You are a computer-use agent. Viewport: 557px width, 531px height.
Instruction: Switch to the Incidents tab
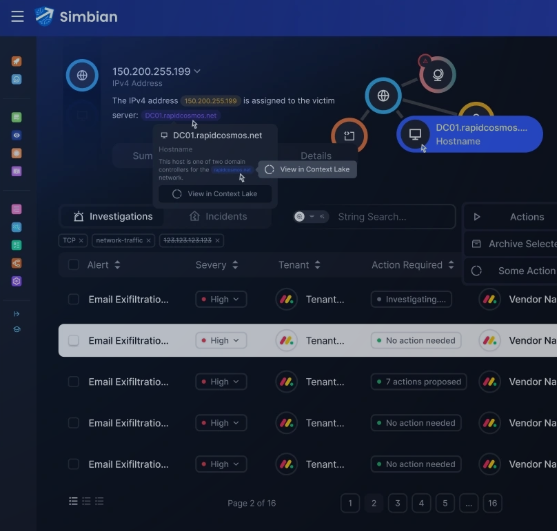(x=218, y=216)
